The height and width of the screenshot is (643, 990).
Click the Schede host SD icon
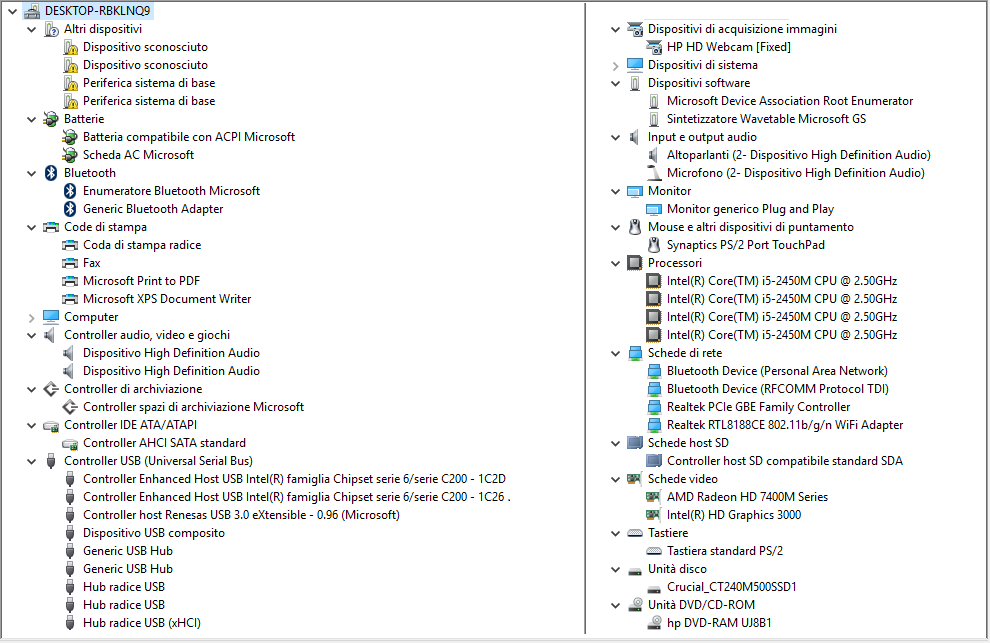635,443
